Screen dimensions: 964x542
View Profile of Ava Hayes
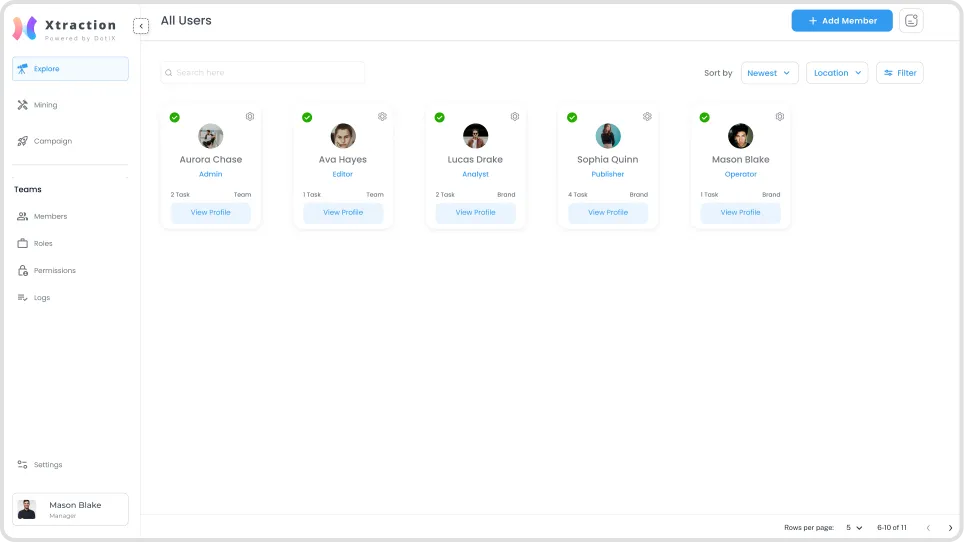tap(343, 213)
